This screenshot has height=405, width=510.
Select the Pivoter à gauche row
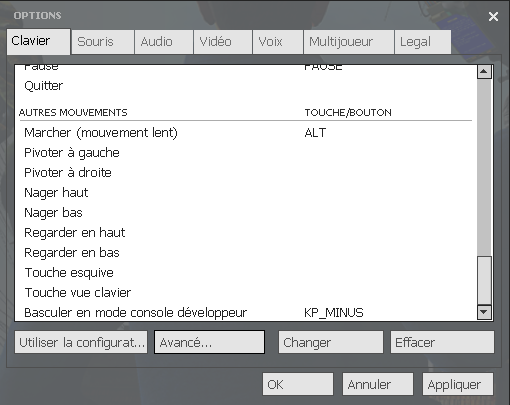246,153
